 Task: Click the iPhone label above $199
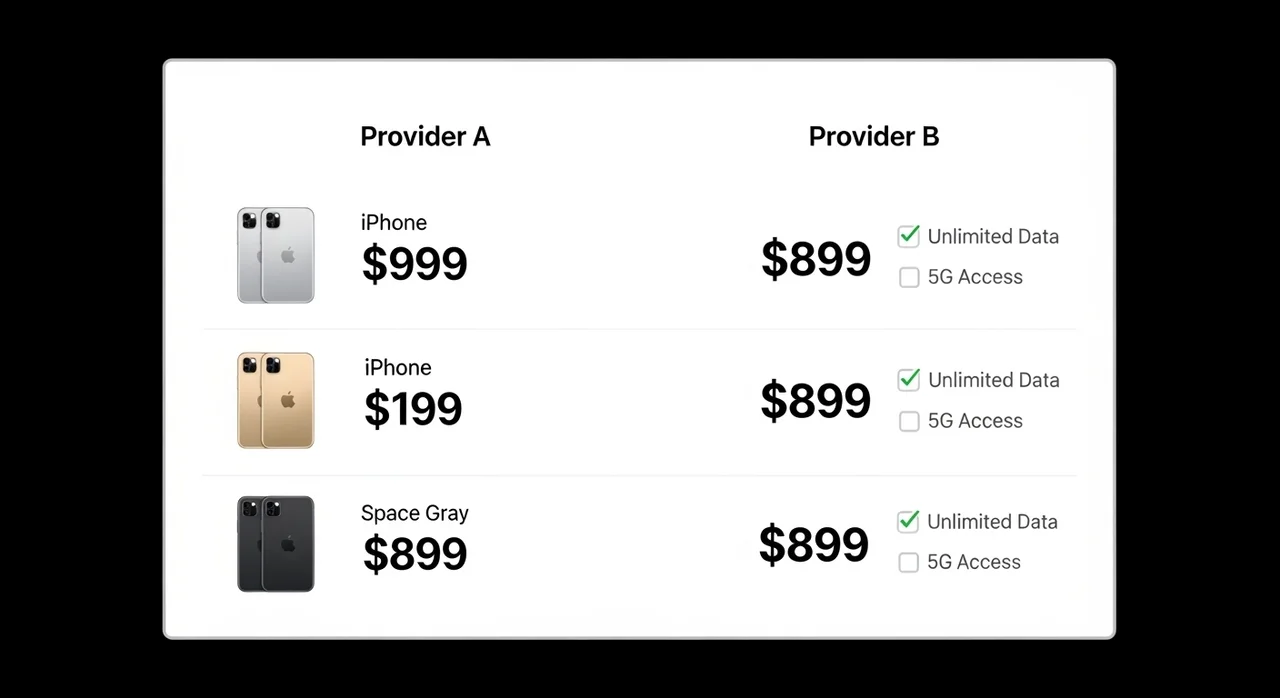tap(398, 368)
